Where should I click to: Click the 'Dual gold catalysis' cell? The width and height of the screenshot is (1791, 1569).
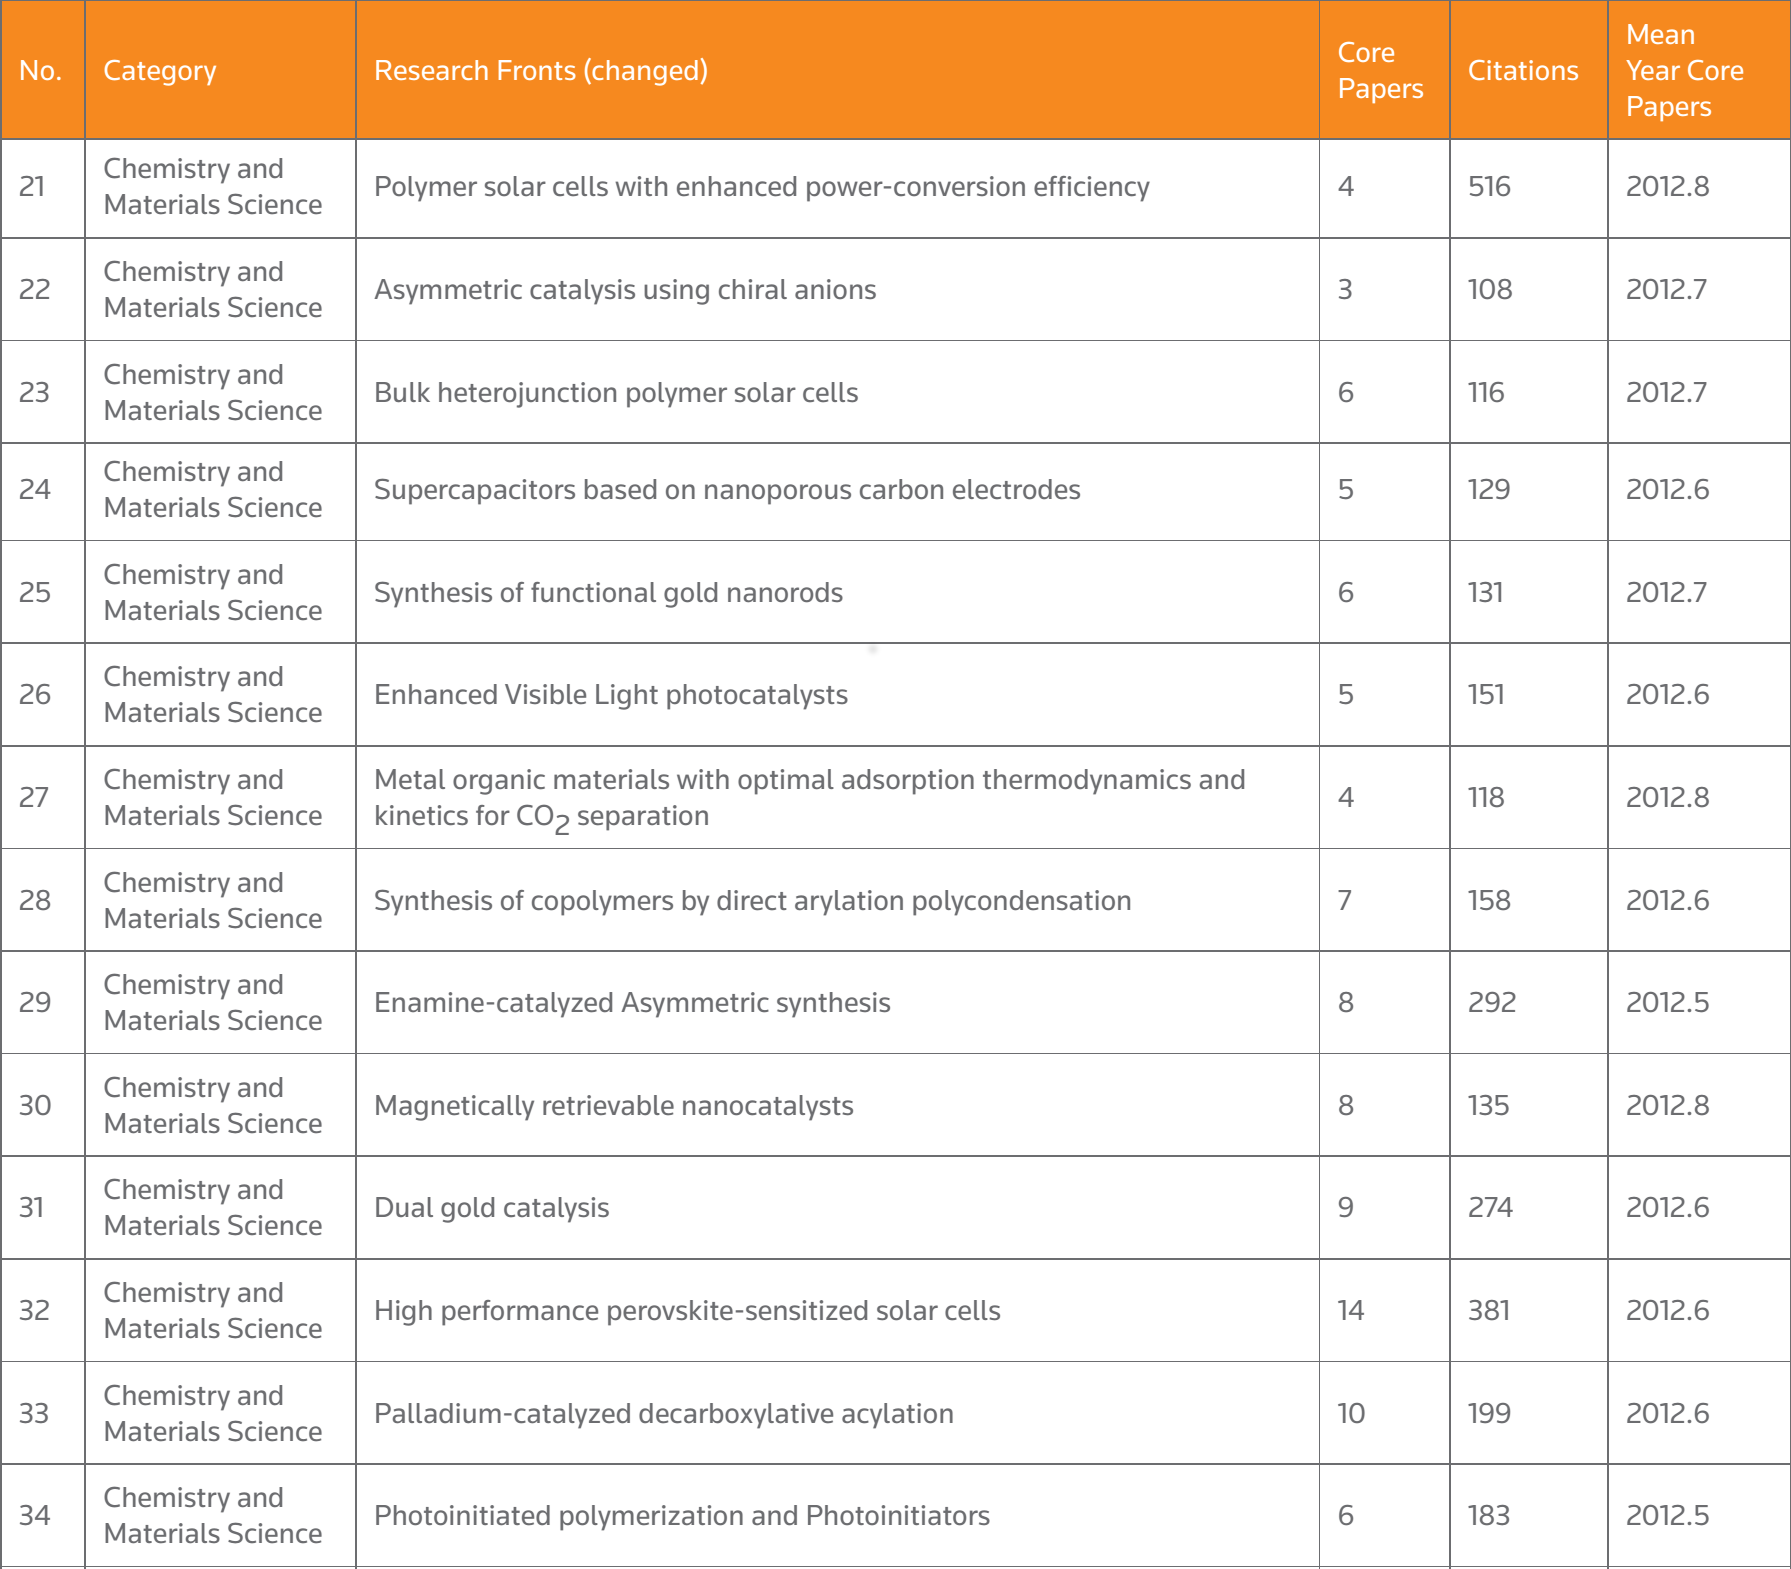pyautogui.click(x=491, y=1208)
